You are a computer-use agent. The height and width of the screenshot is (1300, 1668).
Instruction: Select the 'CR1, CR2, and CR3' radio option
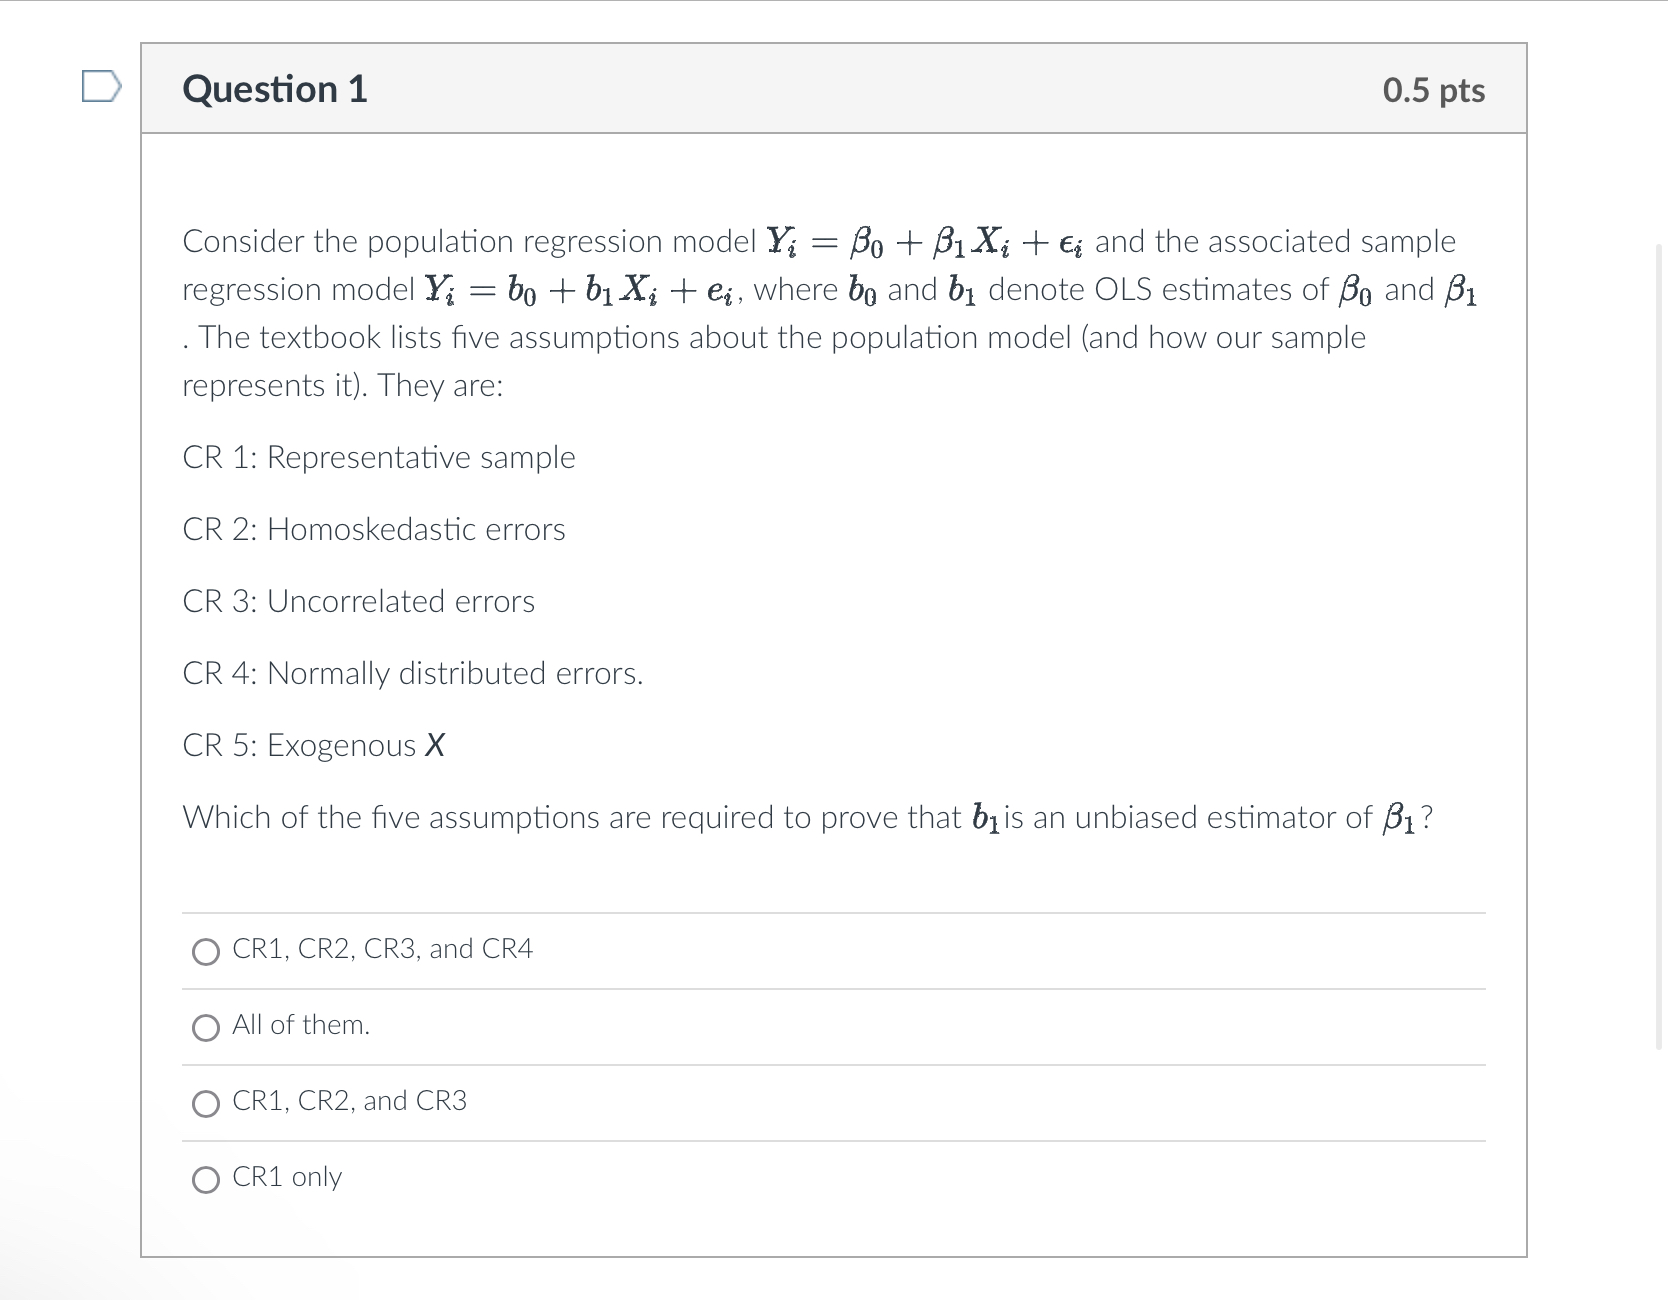(x=206, y=1103)
